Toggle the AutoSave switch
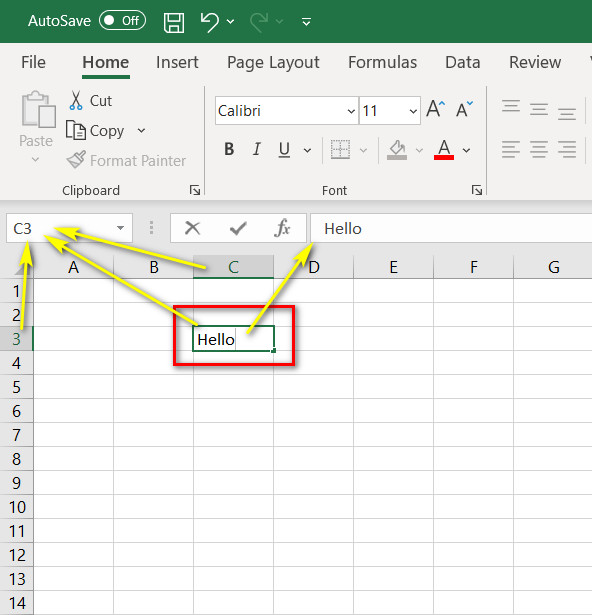Viewport: 592px width, 615px height. (122, 20)
